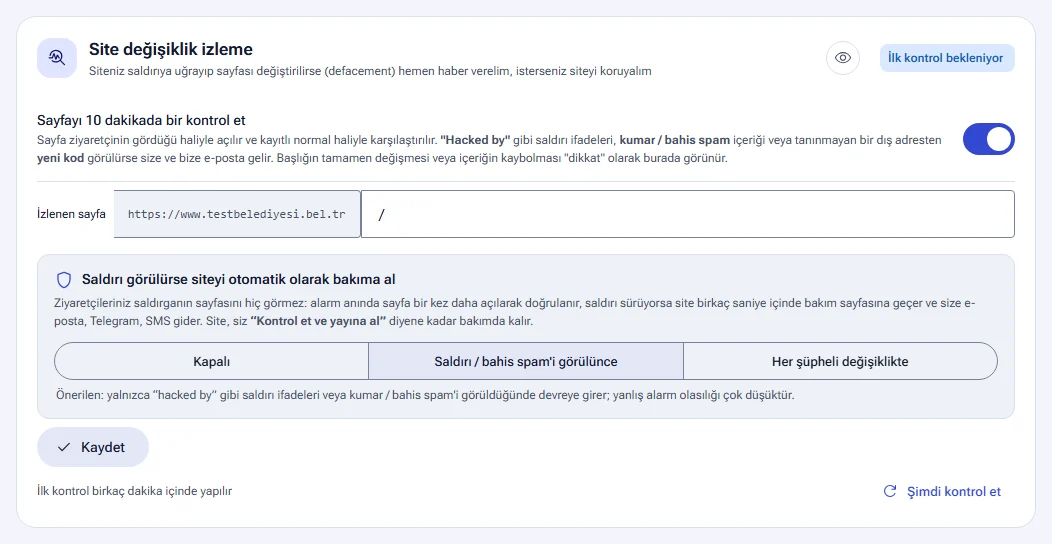Click the shield icon beside Saldırı görülürse heading
The image size is (1052, 544).
point(64,279)
